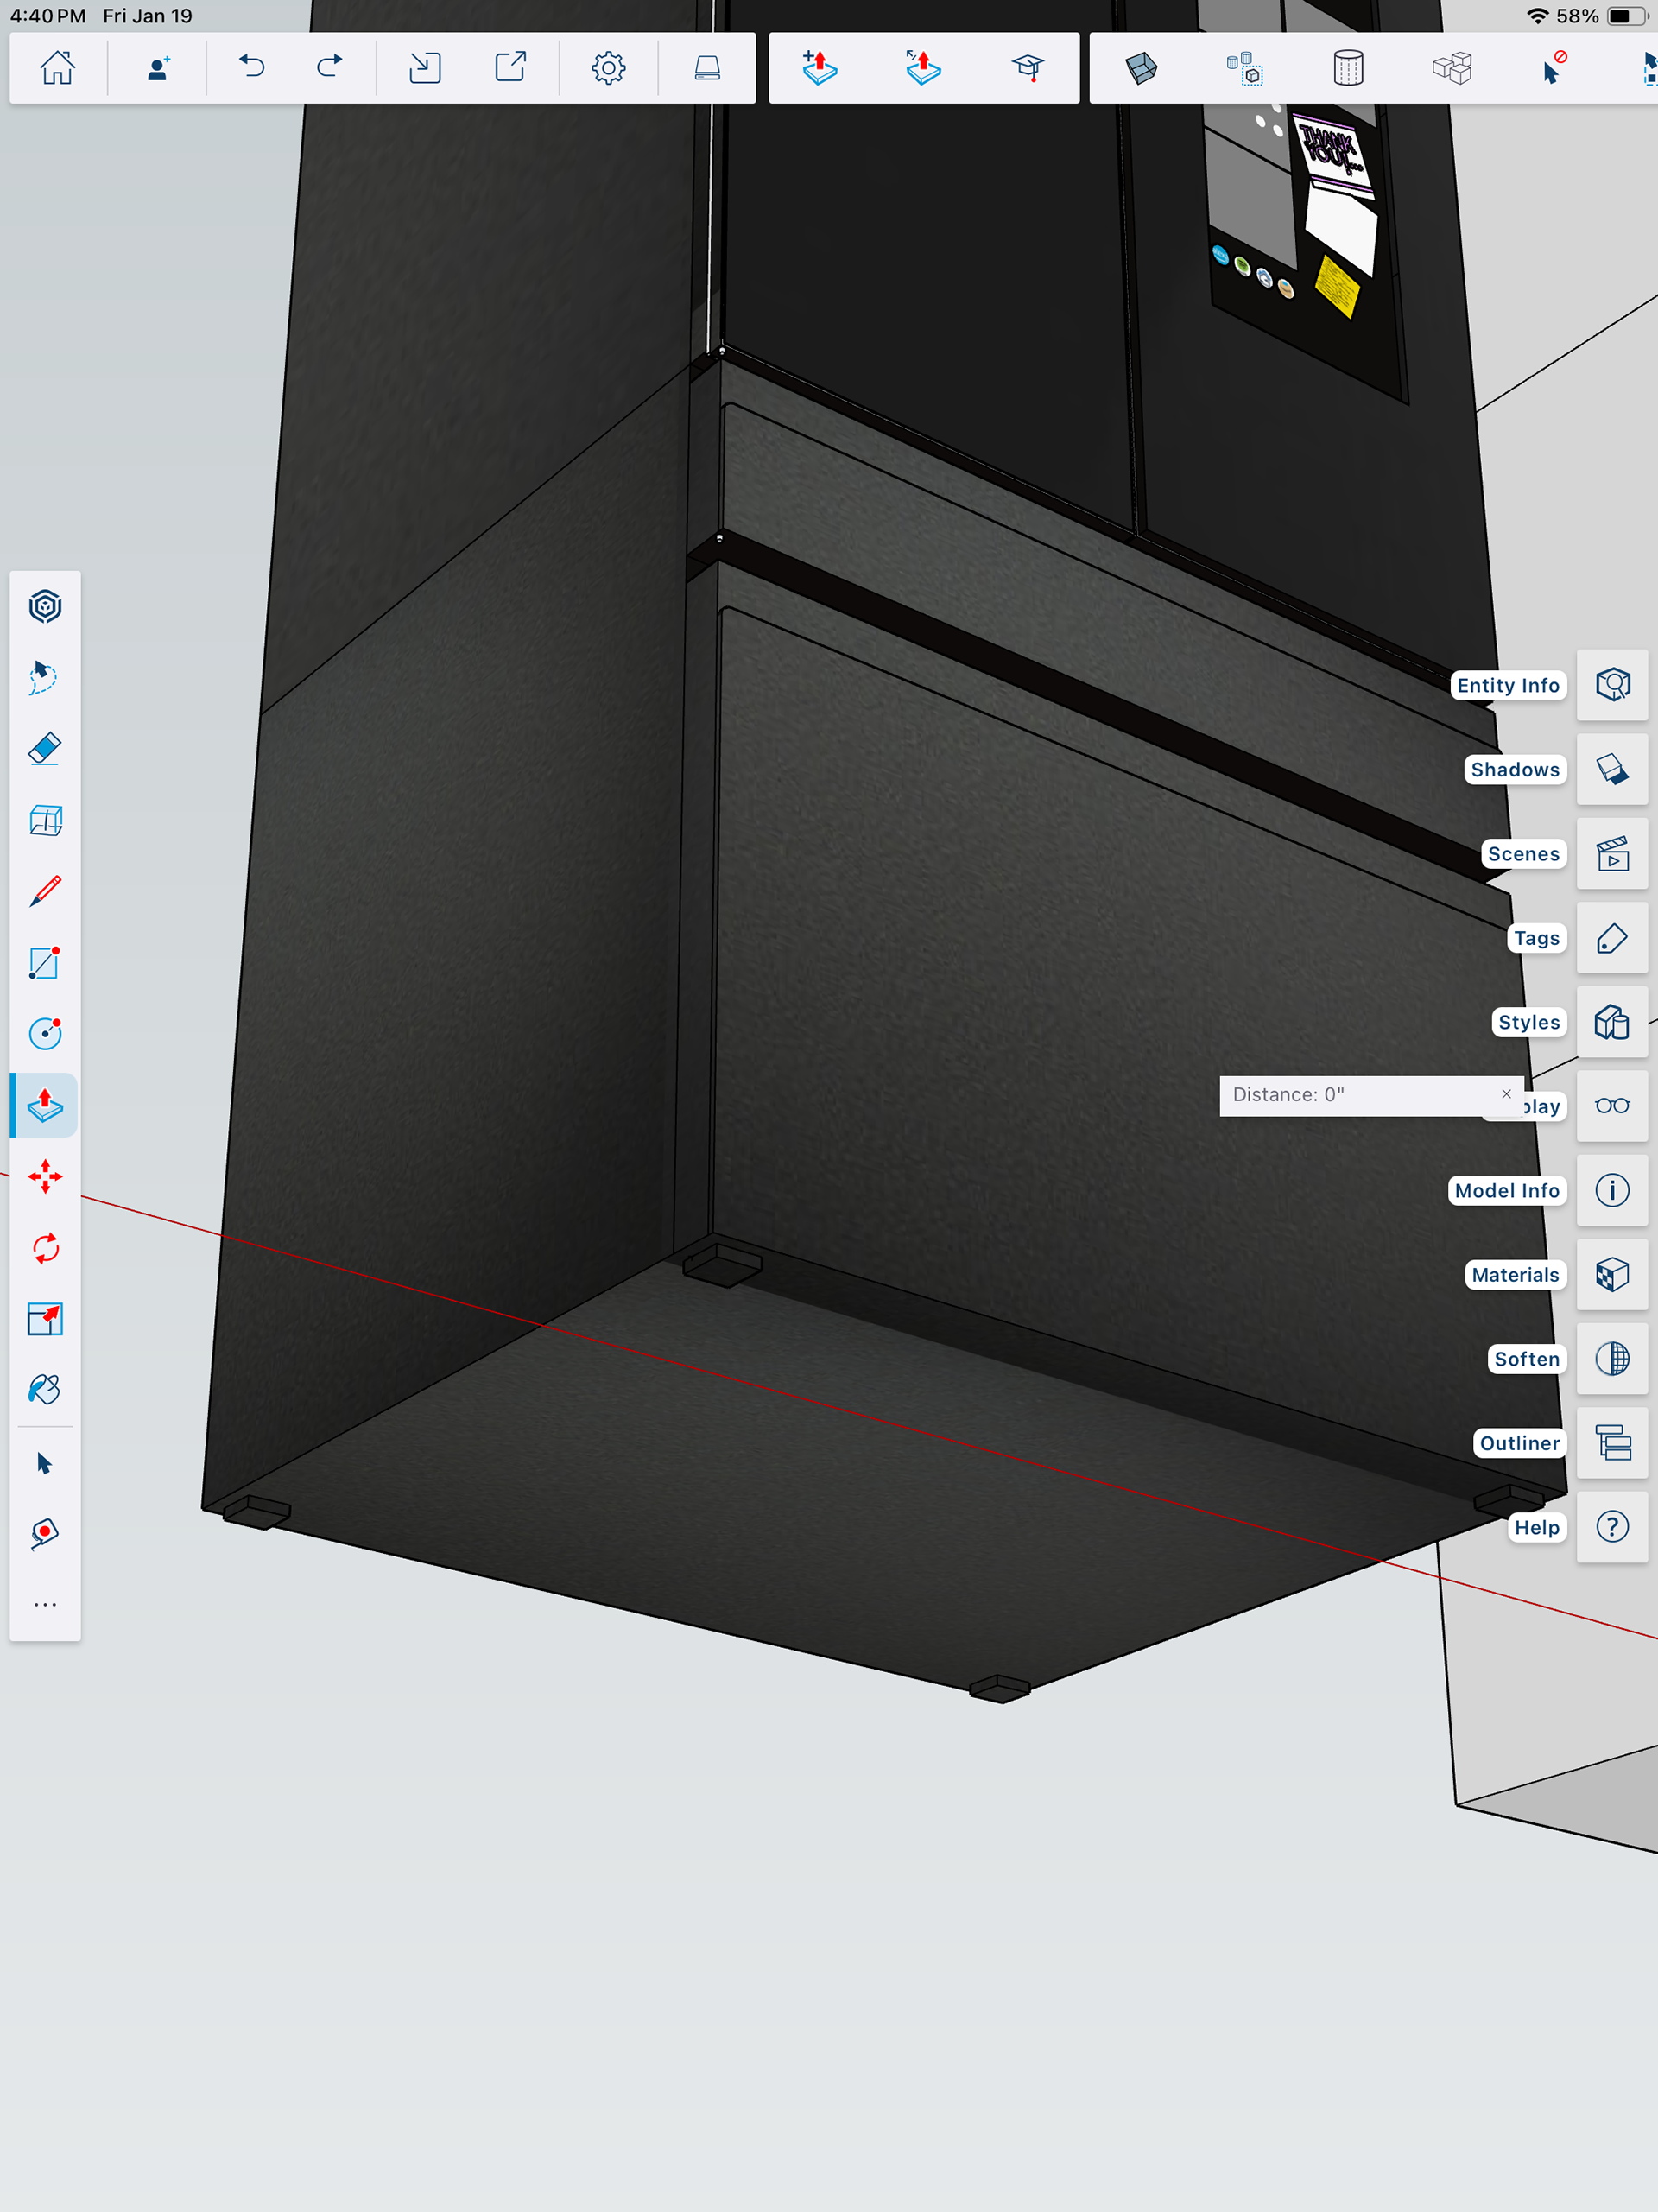Open the Outliner panel

point(1611,1443)
